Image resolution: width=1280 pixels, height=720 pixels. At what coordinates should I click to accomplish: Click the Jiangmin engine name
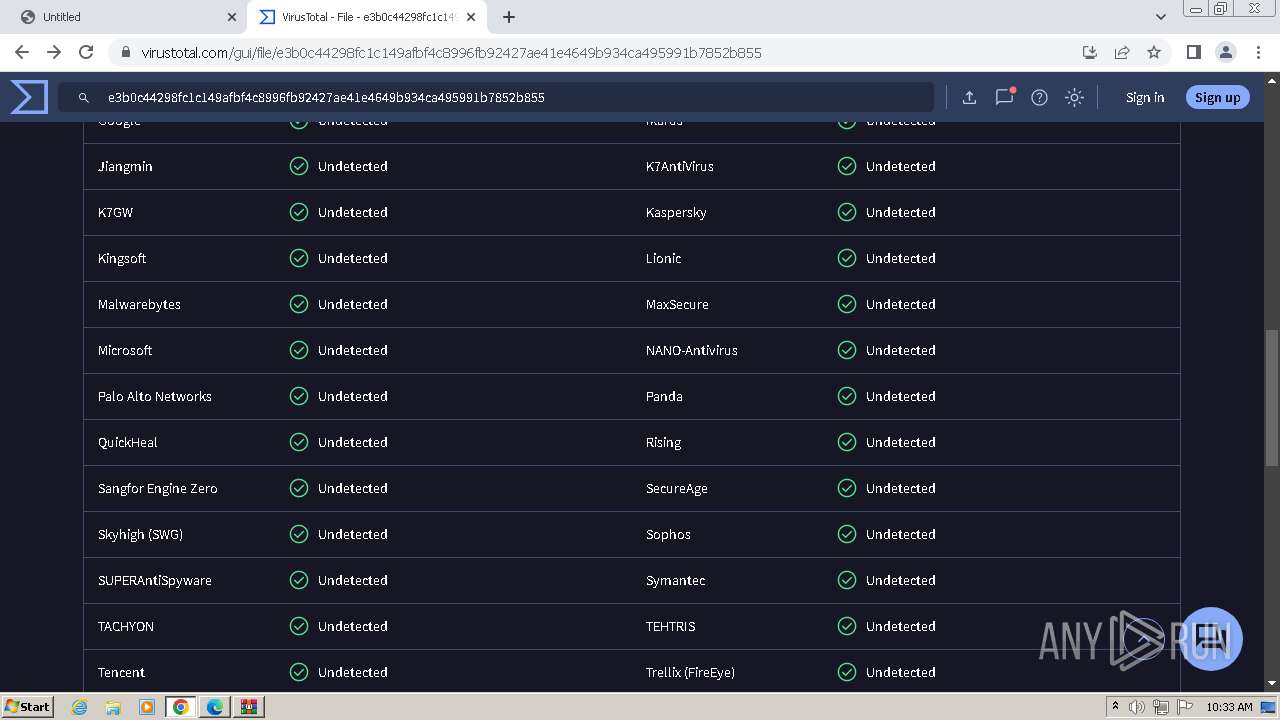click(x=125, y=166)
